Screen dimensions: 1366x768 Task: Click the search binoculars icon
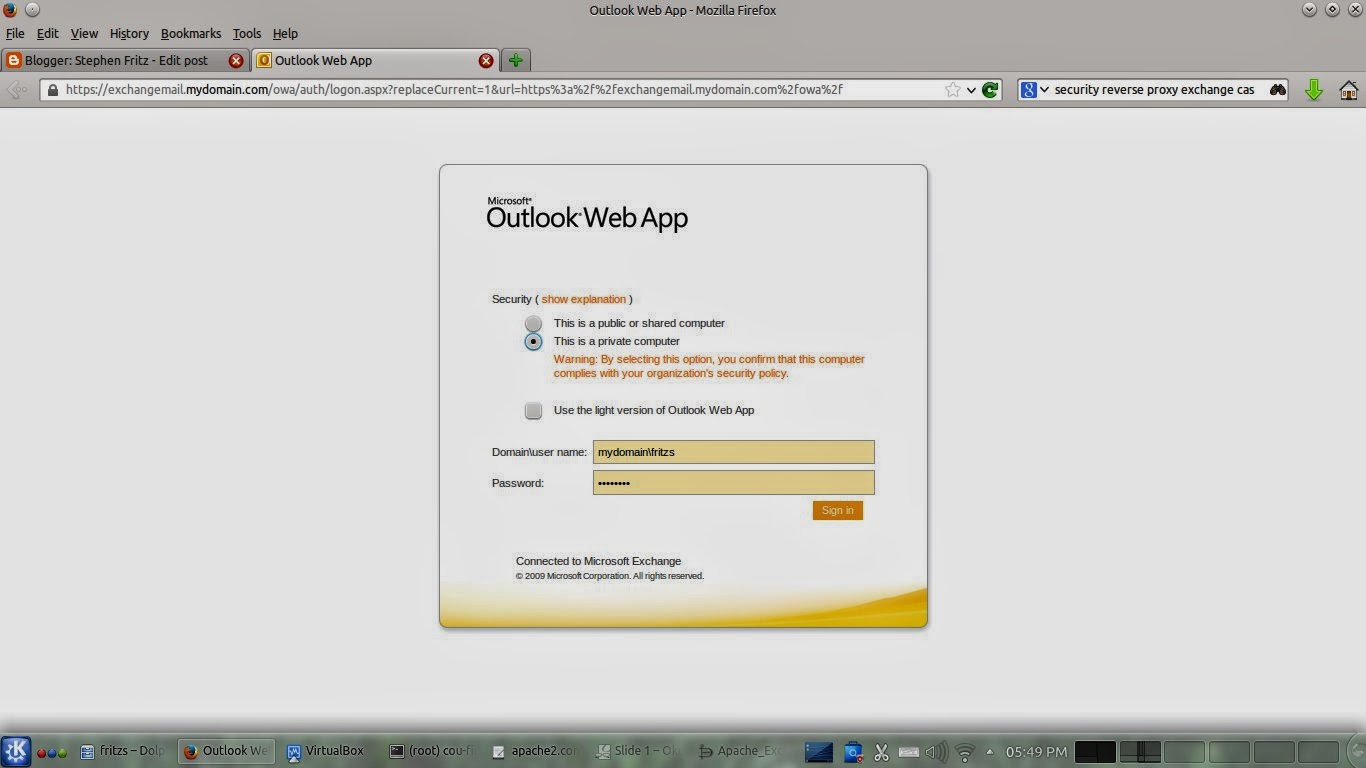click(1278, 90)
